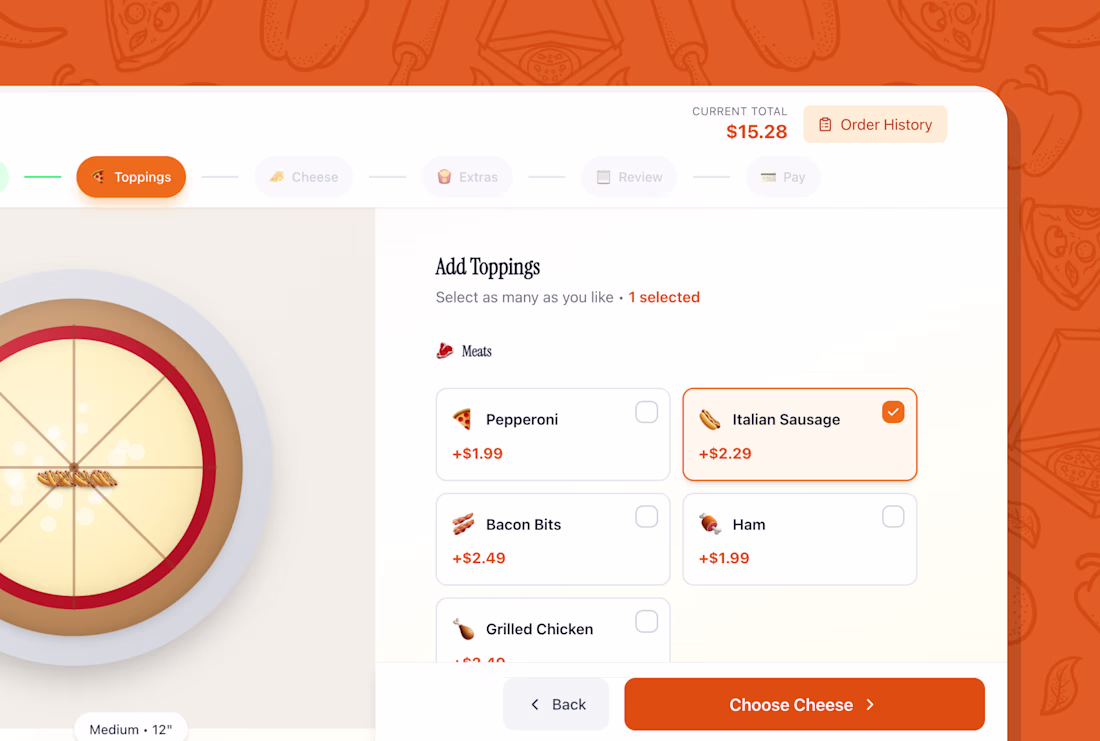Uncheck the Italian Sausage checkbox
1100x741 pixels.
pyautogui.click(x=893, y=412)
